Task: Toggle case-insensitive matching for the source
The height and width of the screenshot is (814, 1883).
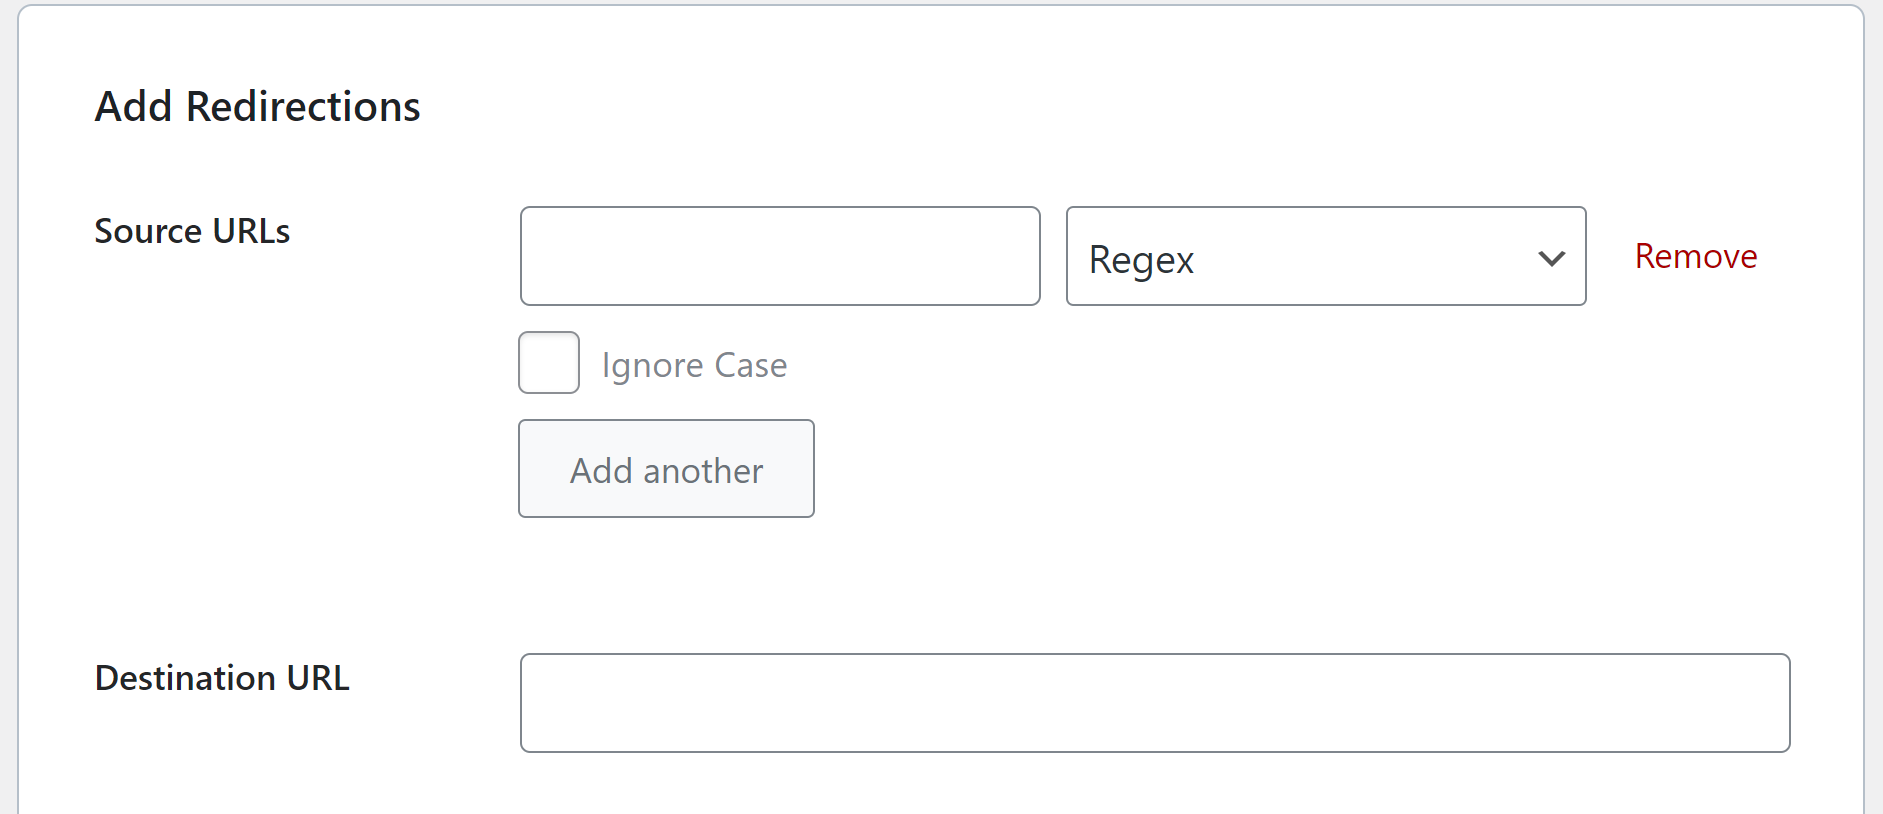Action: coord(549,362)
